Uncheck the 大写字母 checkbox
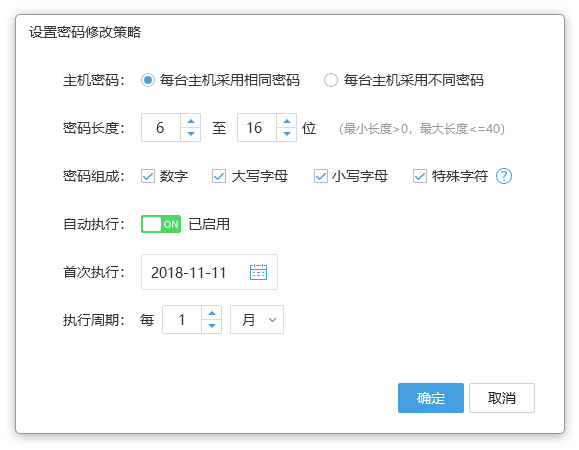The height and width of the screenshot is (450, 579). click(x=219, y=176)
